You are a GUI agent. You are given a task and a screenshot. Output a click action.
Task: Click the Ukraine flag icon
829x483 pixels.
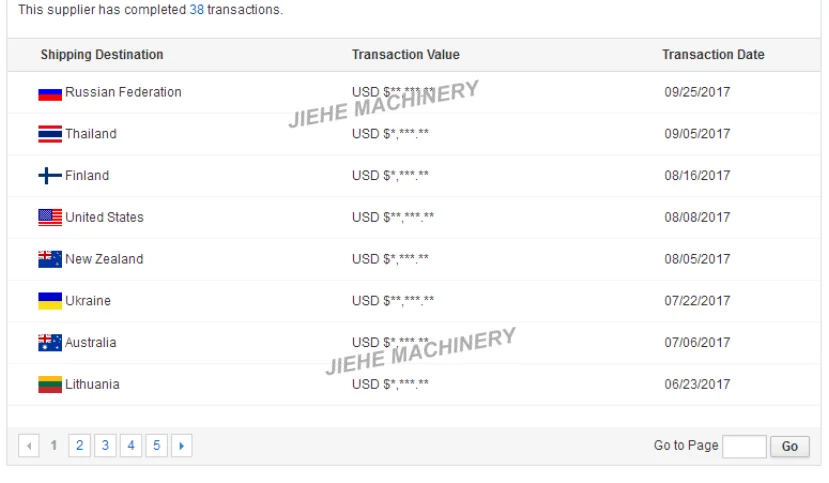(x=50, y=301)
